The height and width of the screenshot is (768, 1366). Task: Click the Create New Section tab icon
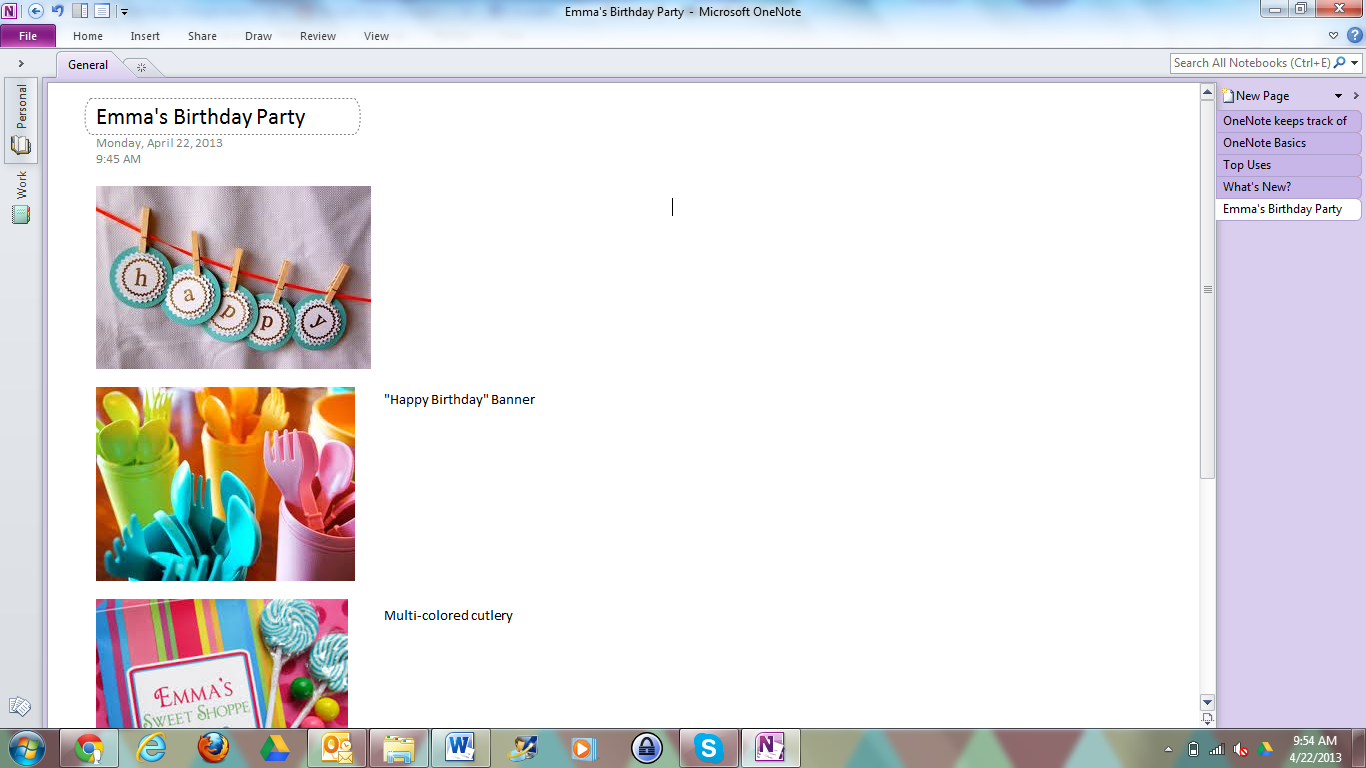click(x=141, y=66)
